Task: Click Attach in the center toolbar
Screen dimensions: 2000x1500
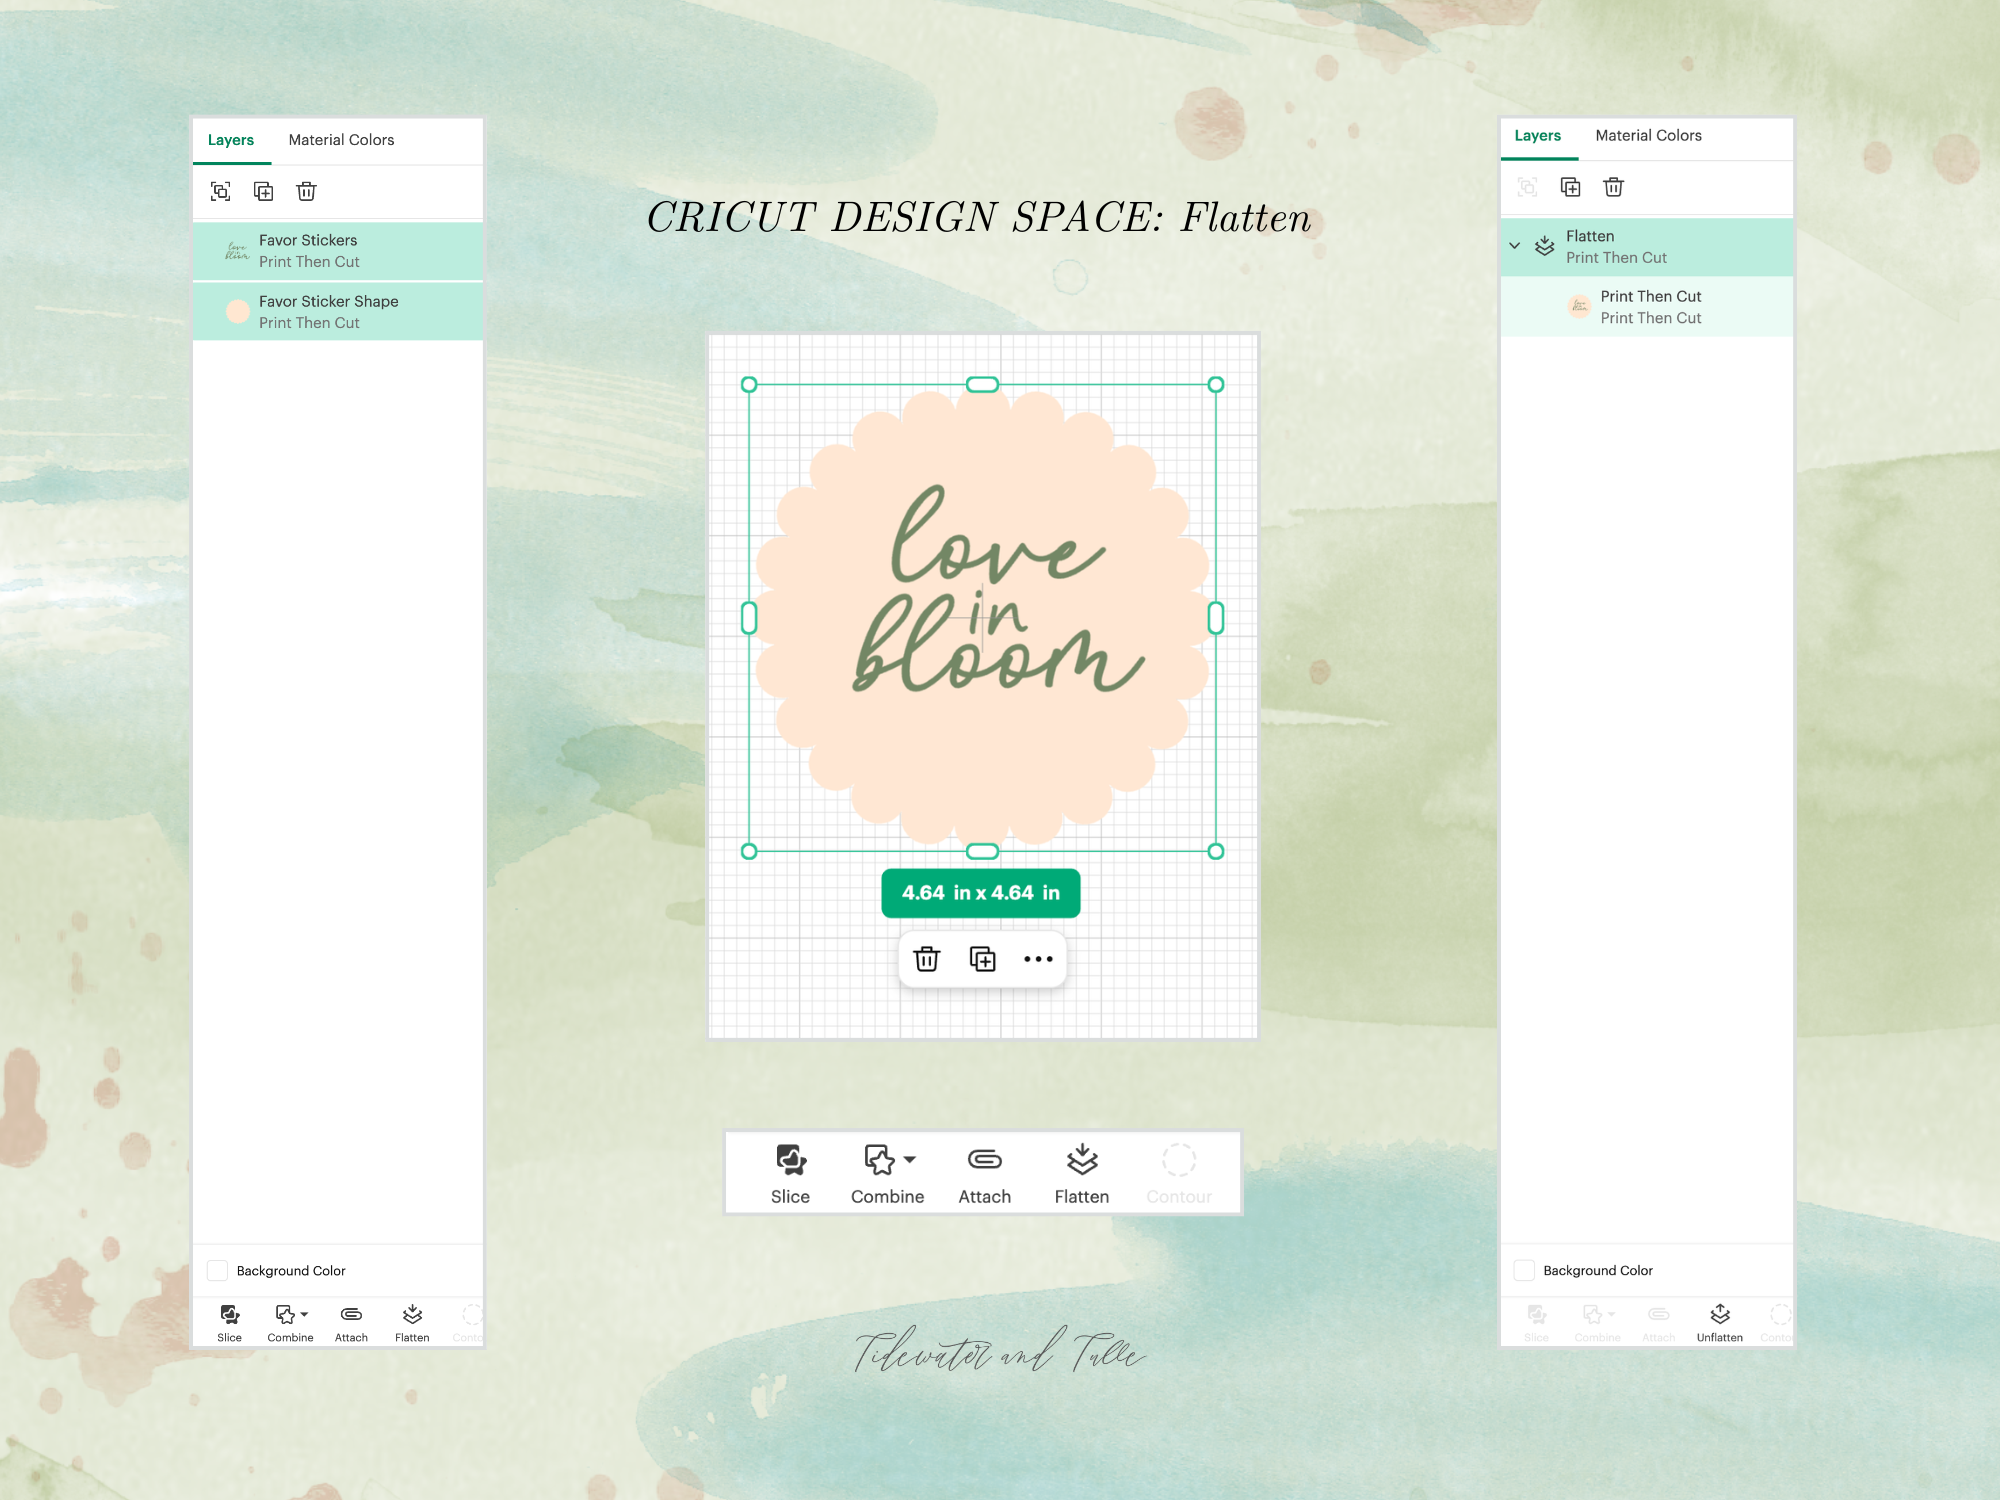Action: (985, 1174)
